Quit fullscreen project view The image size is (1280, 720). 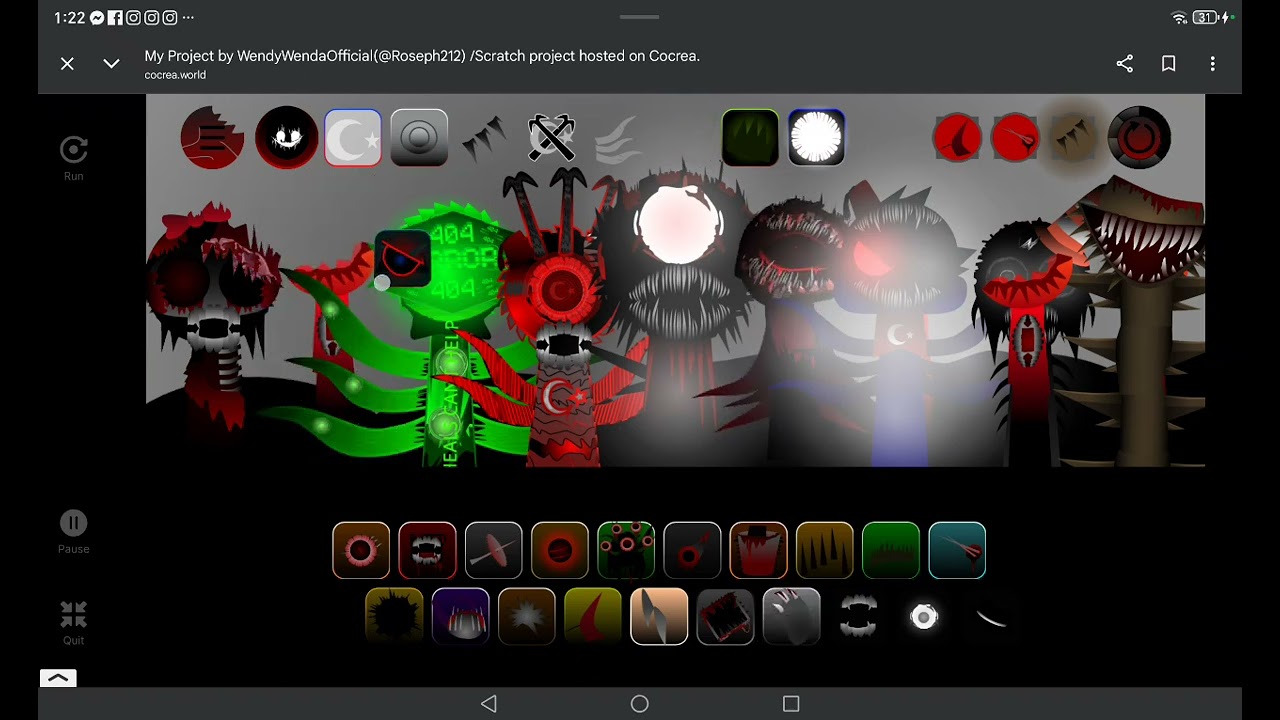[73, 622]
